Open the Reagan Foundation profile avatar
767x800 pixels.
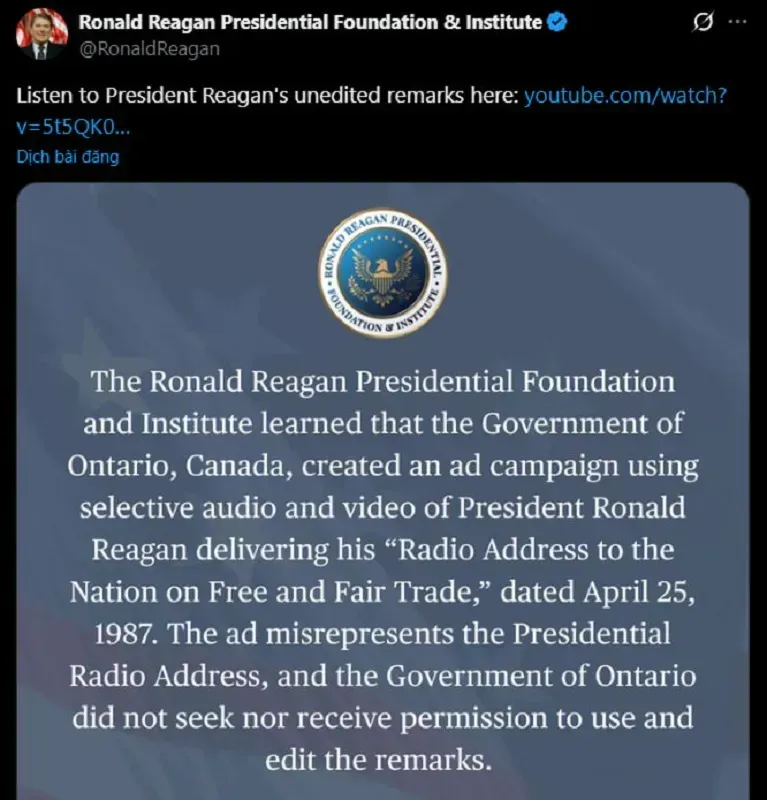pyautogui.click(x=42, y=33)
